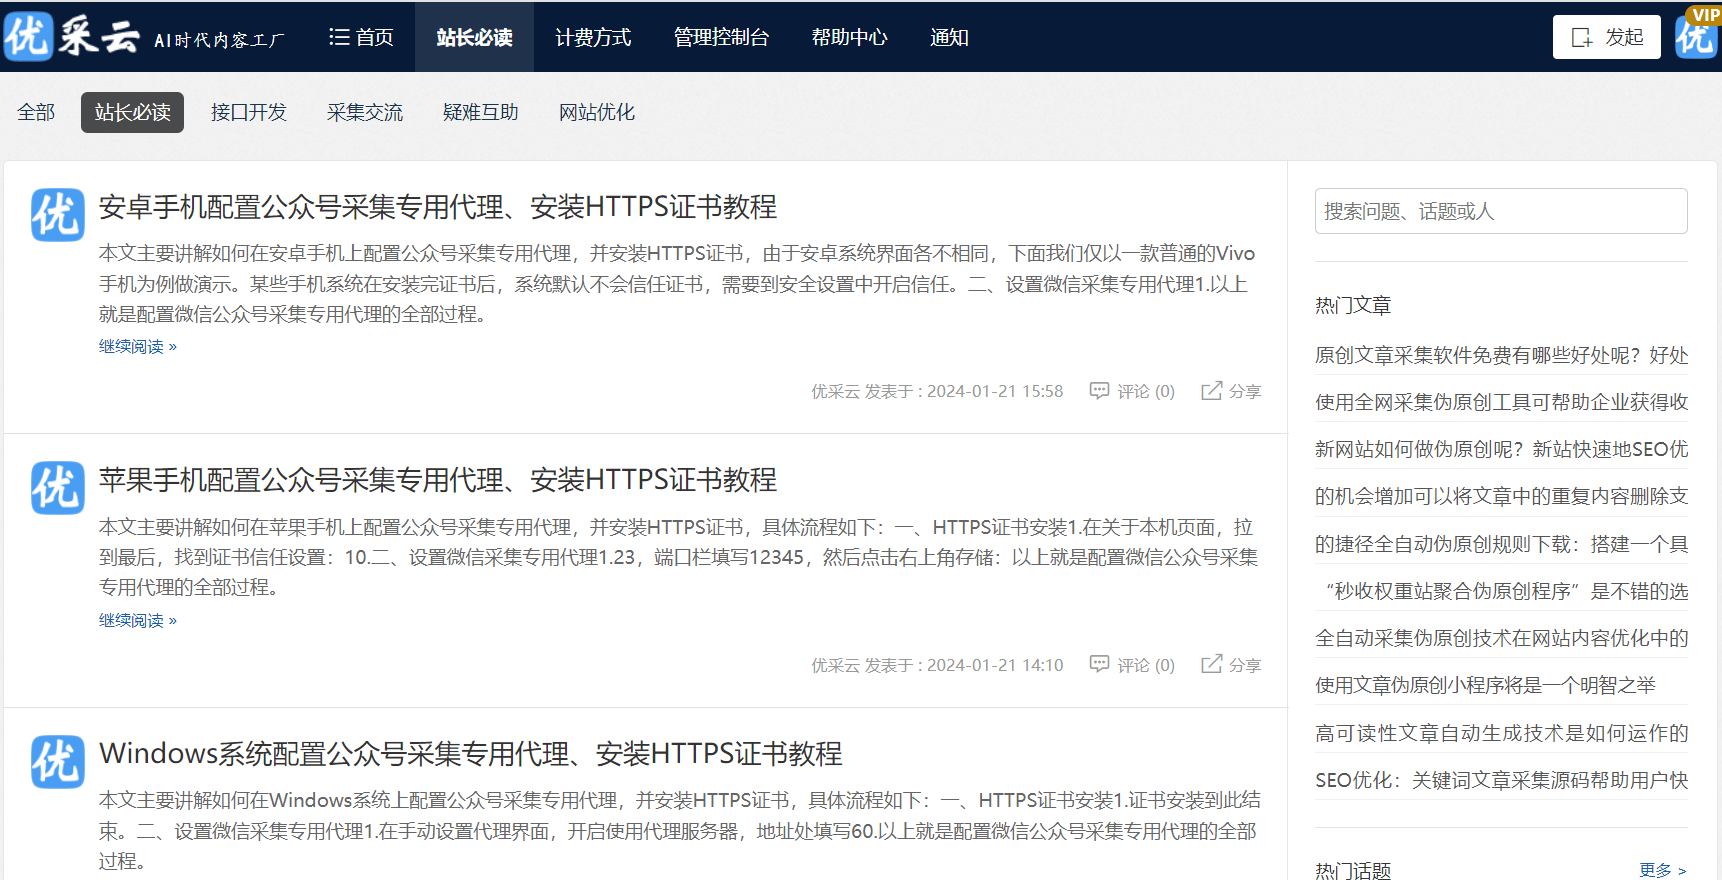Go to 计费方式 in navigation
Image resolution: width=1722 pixels, height=880 pixels.
tap(593, 37)
